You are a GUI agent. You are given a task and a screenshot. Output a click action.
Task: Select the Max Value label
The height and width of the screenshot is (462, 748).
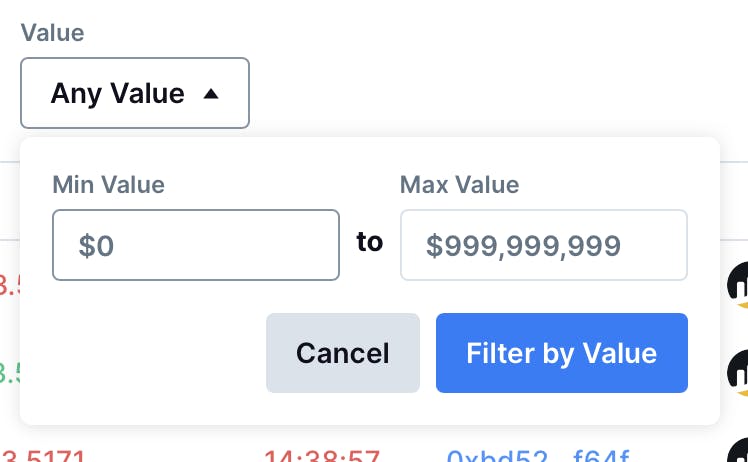point(459,185)
